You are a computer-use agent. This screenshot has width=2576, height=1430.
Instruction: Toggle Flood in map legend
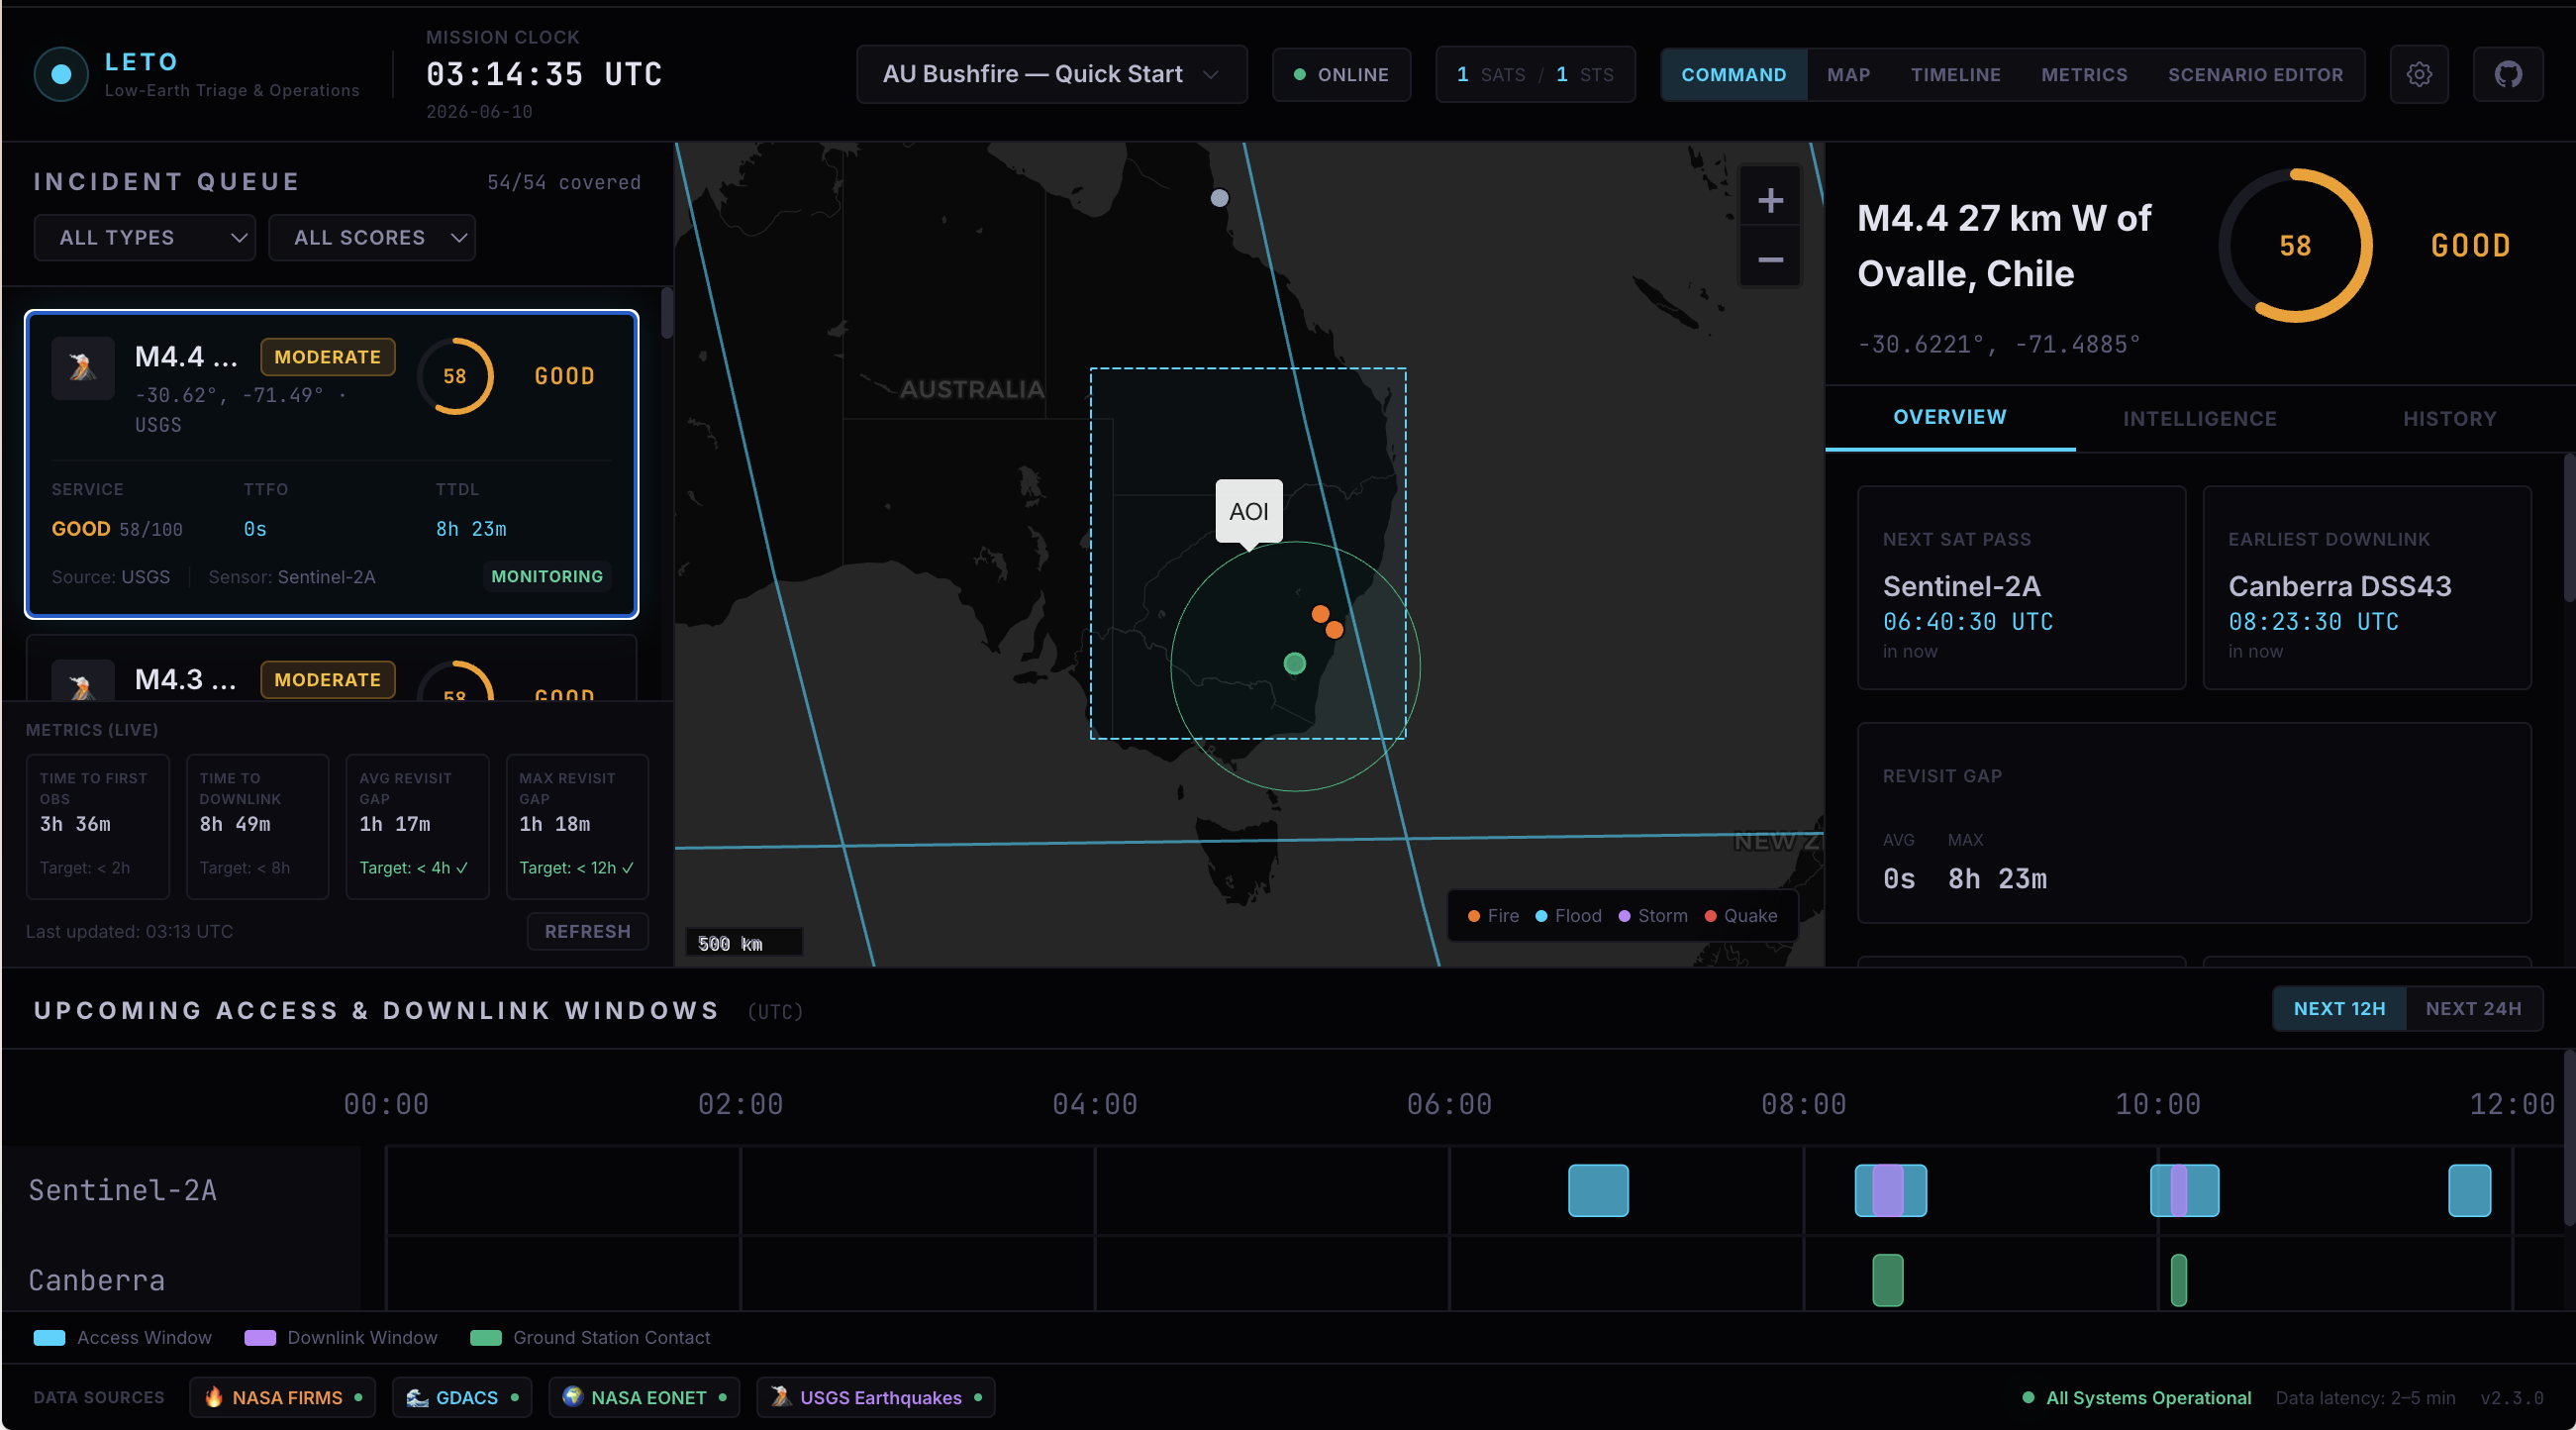tap(1568, 915)
